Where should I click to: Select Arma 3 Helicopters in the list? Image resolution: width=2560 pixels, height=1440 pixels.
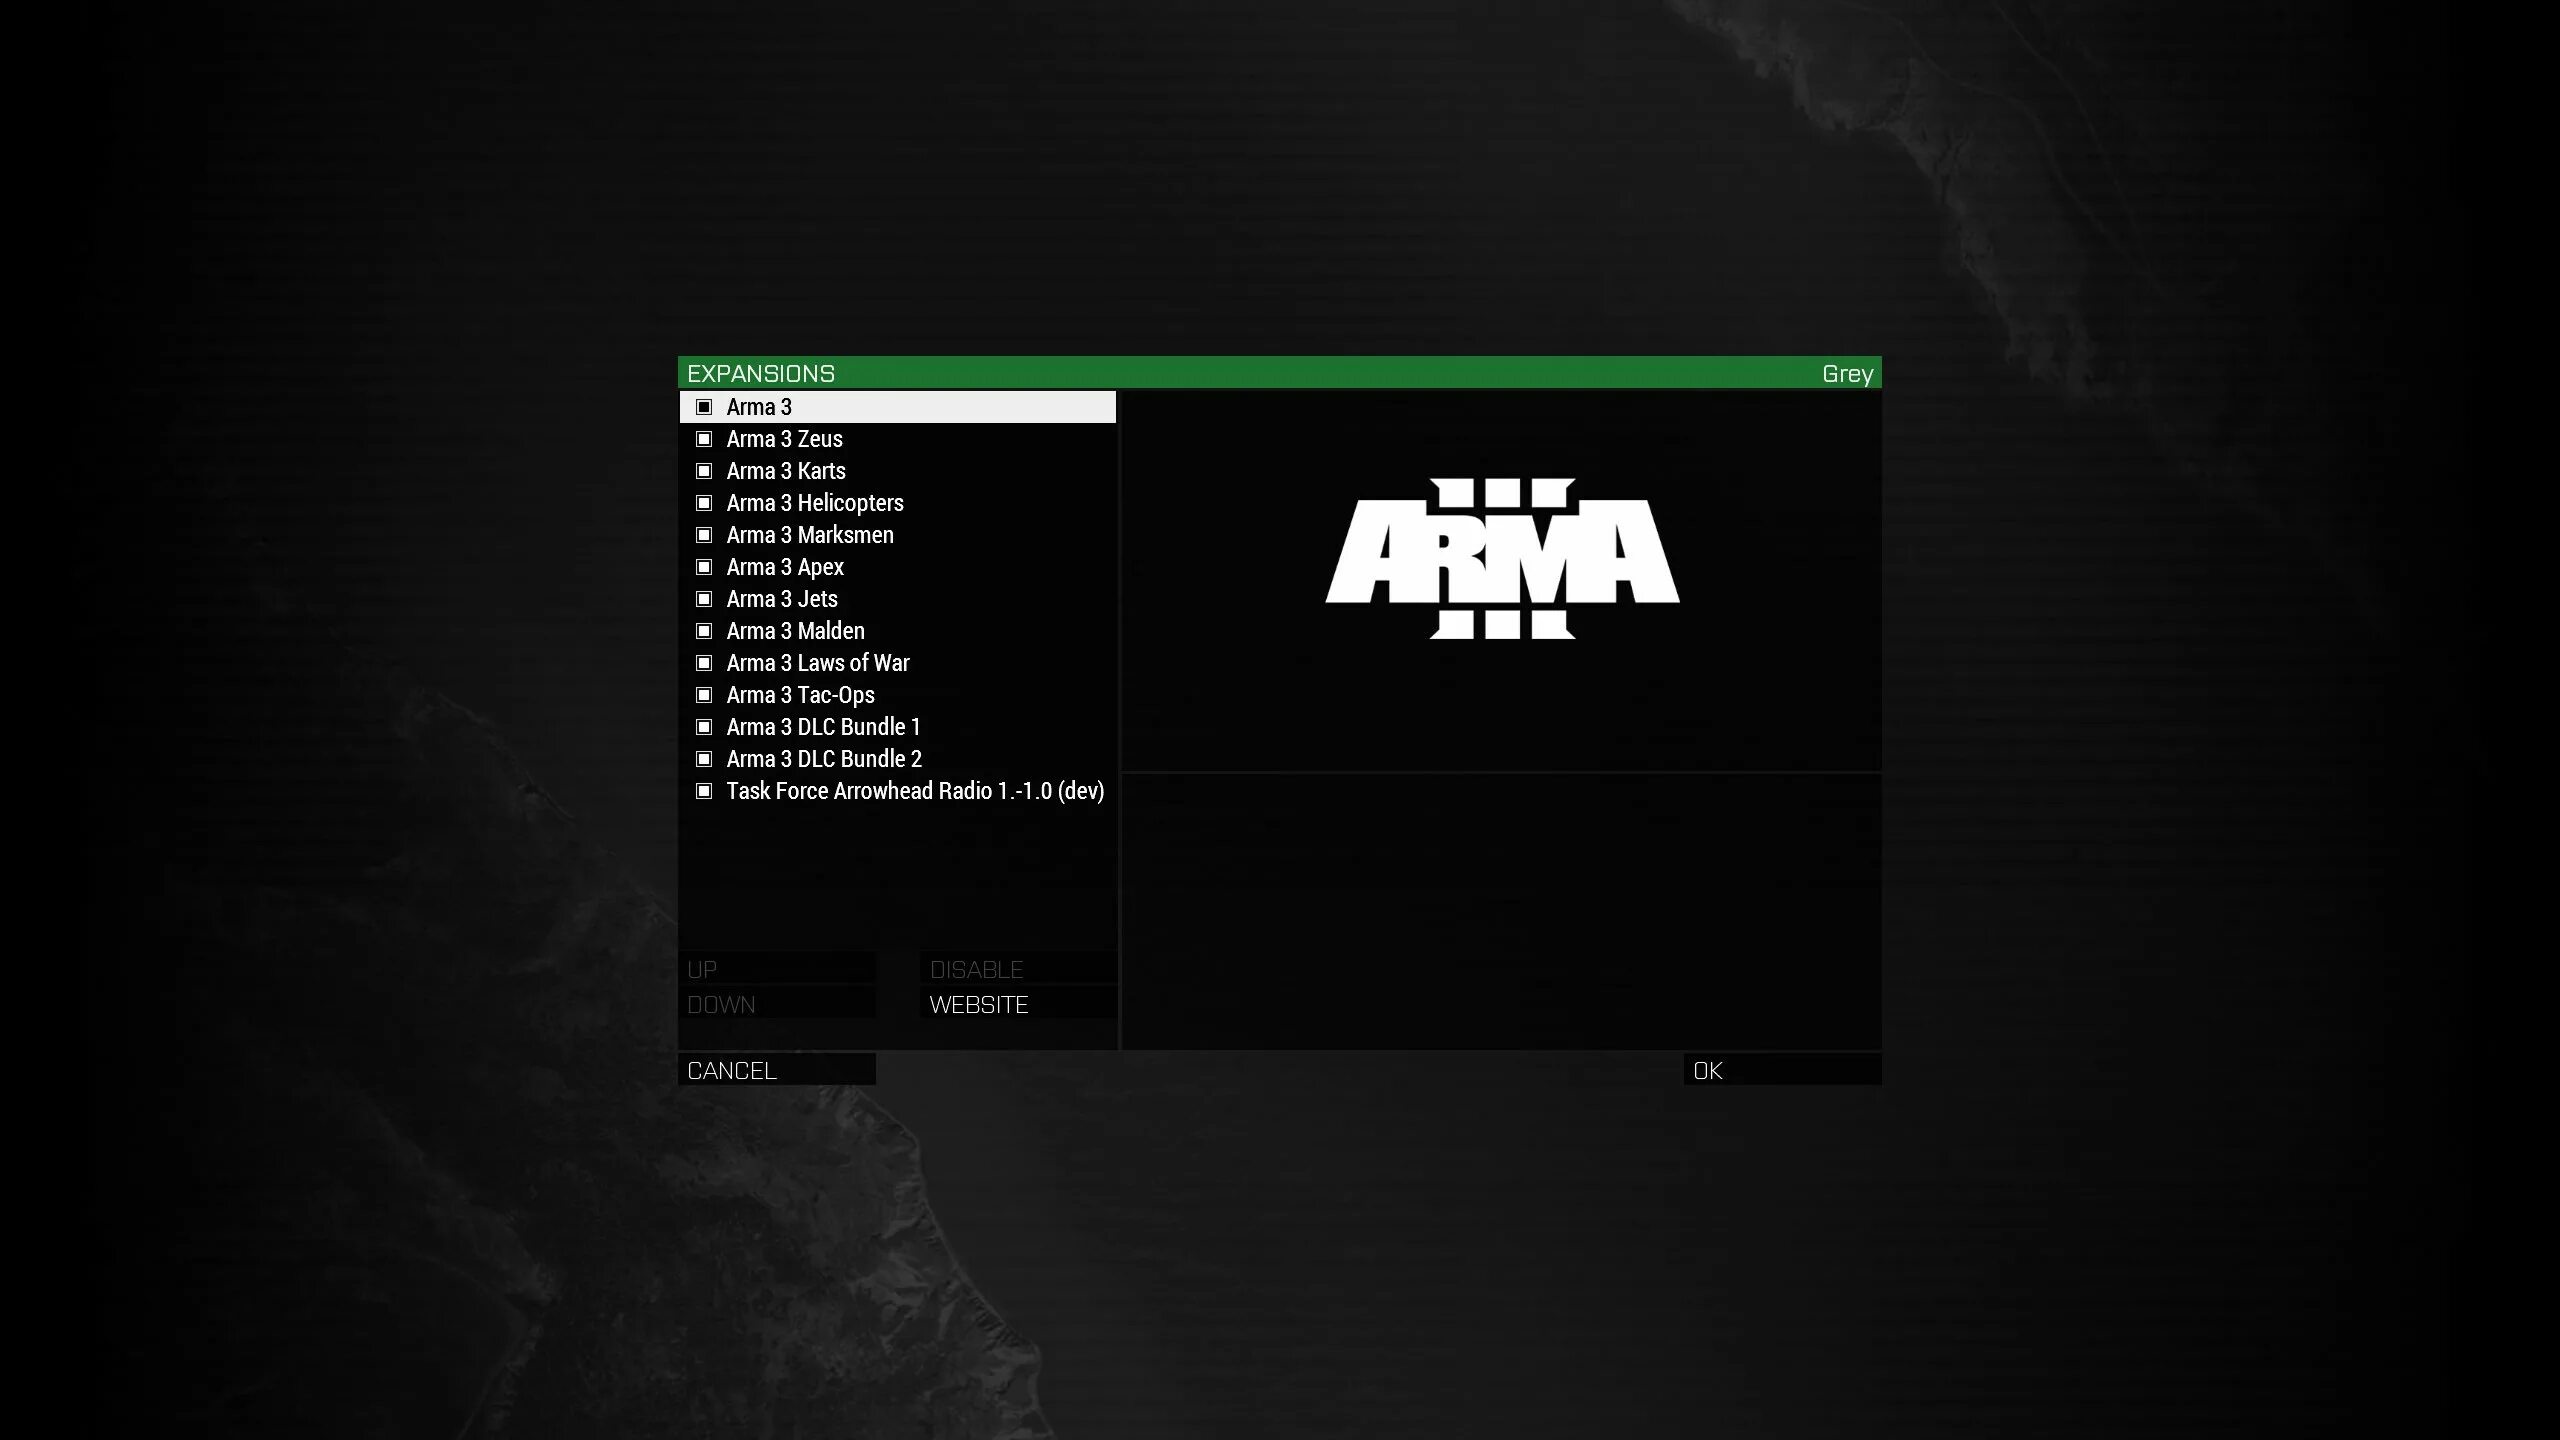click(897, 503)
